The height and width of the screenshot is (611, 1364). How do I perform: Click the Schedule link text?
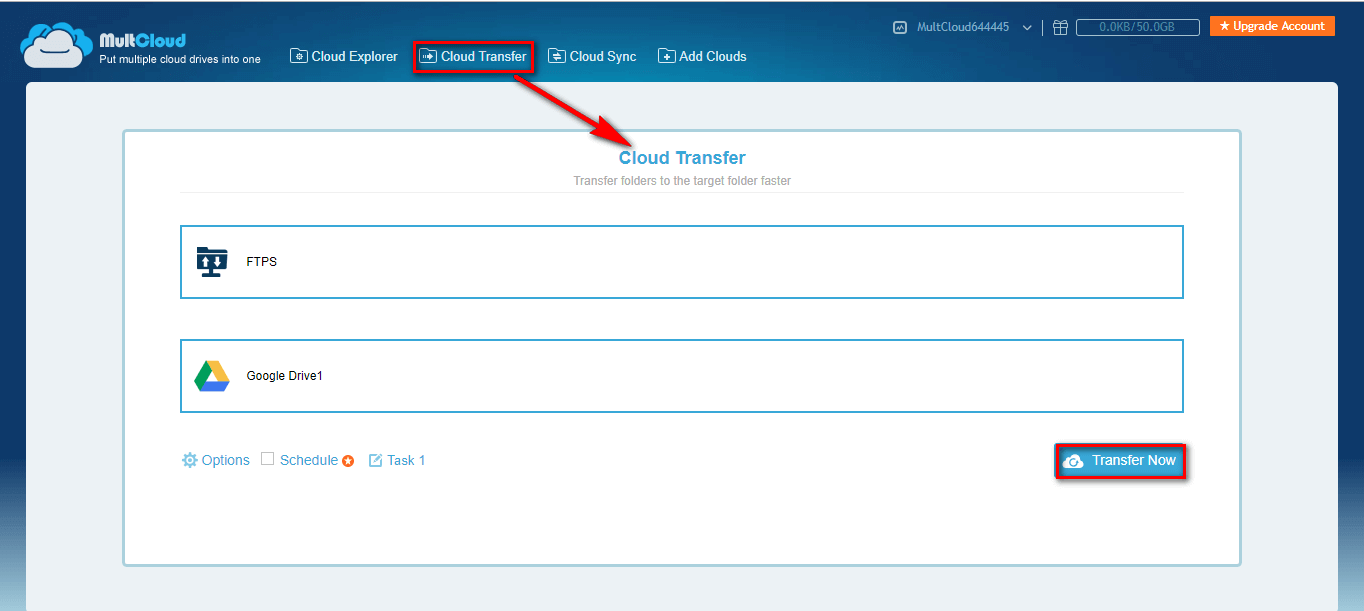pyautogui.click(x=309, y=460)
